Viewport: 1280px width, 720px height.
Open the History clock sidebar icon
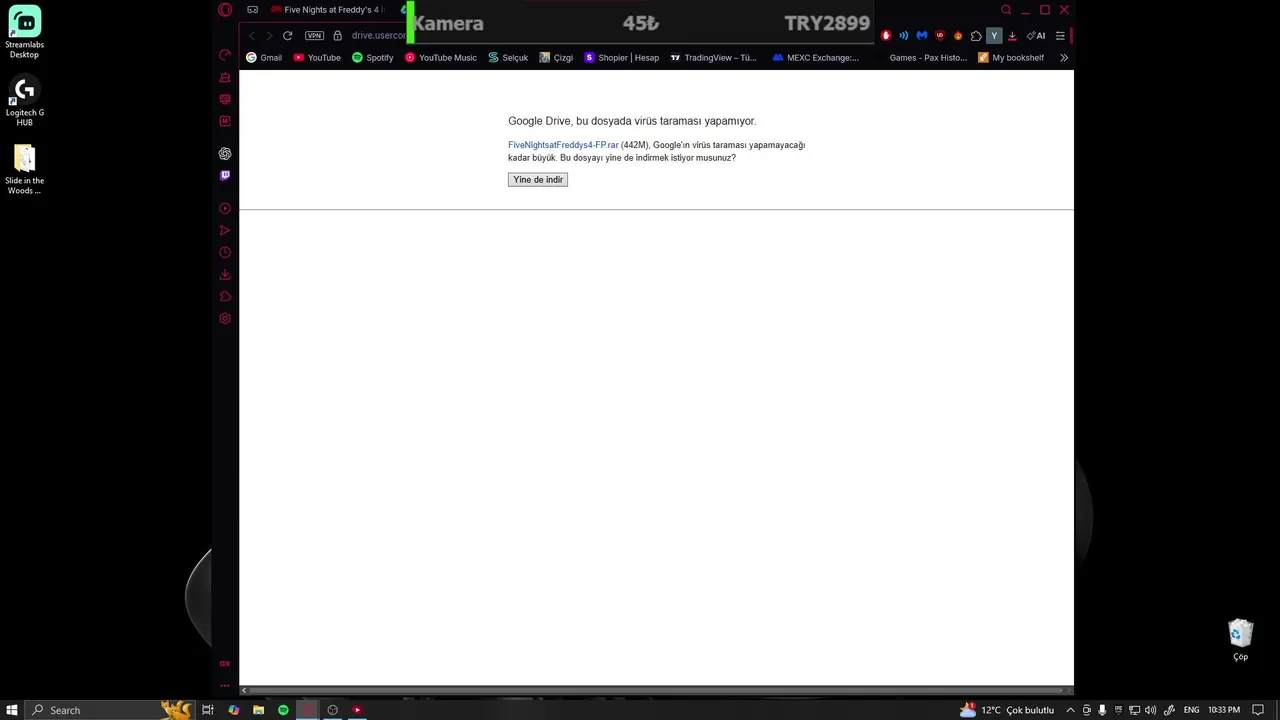(225, 253)
